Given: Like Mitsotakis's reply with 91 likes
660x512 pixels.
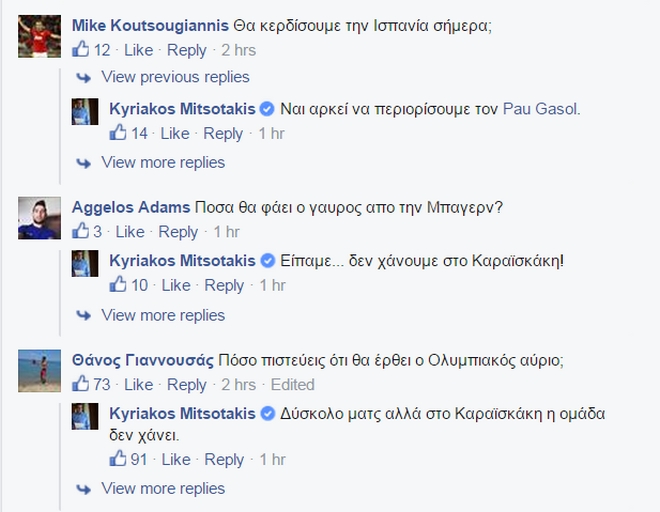Looking at the screenshot, I should [x=176, y=460].
